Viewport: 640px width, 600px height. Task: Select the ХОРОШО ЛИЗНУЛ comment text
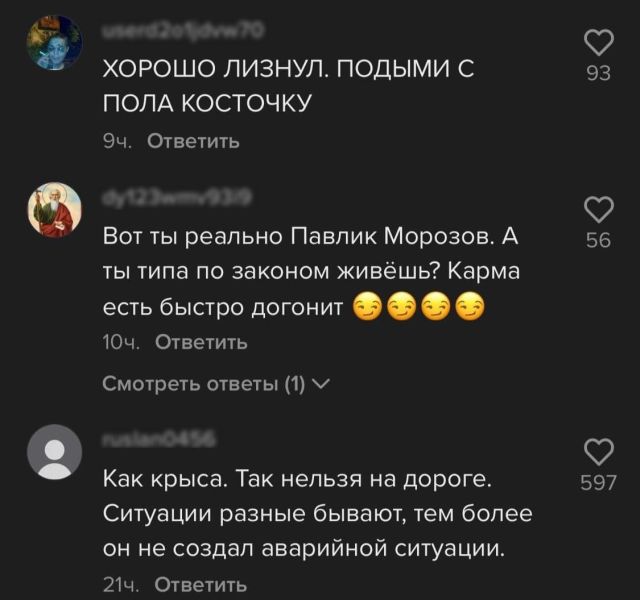point(288,85)
